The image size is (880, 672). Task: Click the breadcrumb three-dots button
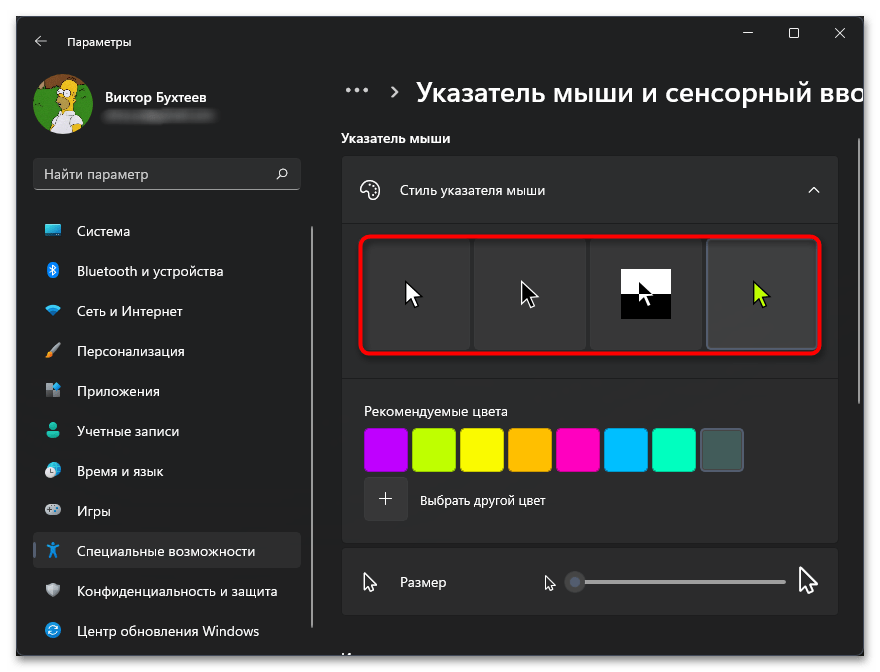pyautogui.click(x=357, y=91)
